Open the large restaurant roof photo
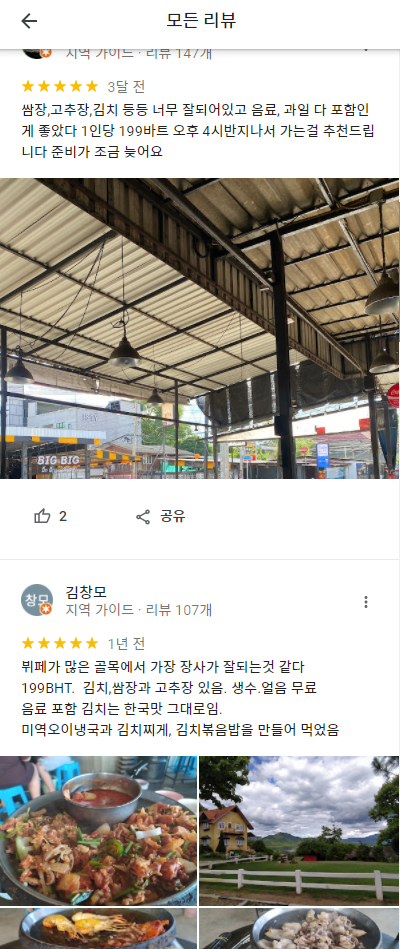The height and width of the screenshot is (949, 400). [200, 328]
